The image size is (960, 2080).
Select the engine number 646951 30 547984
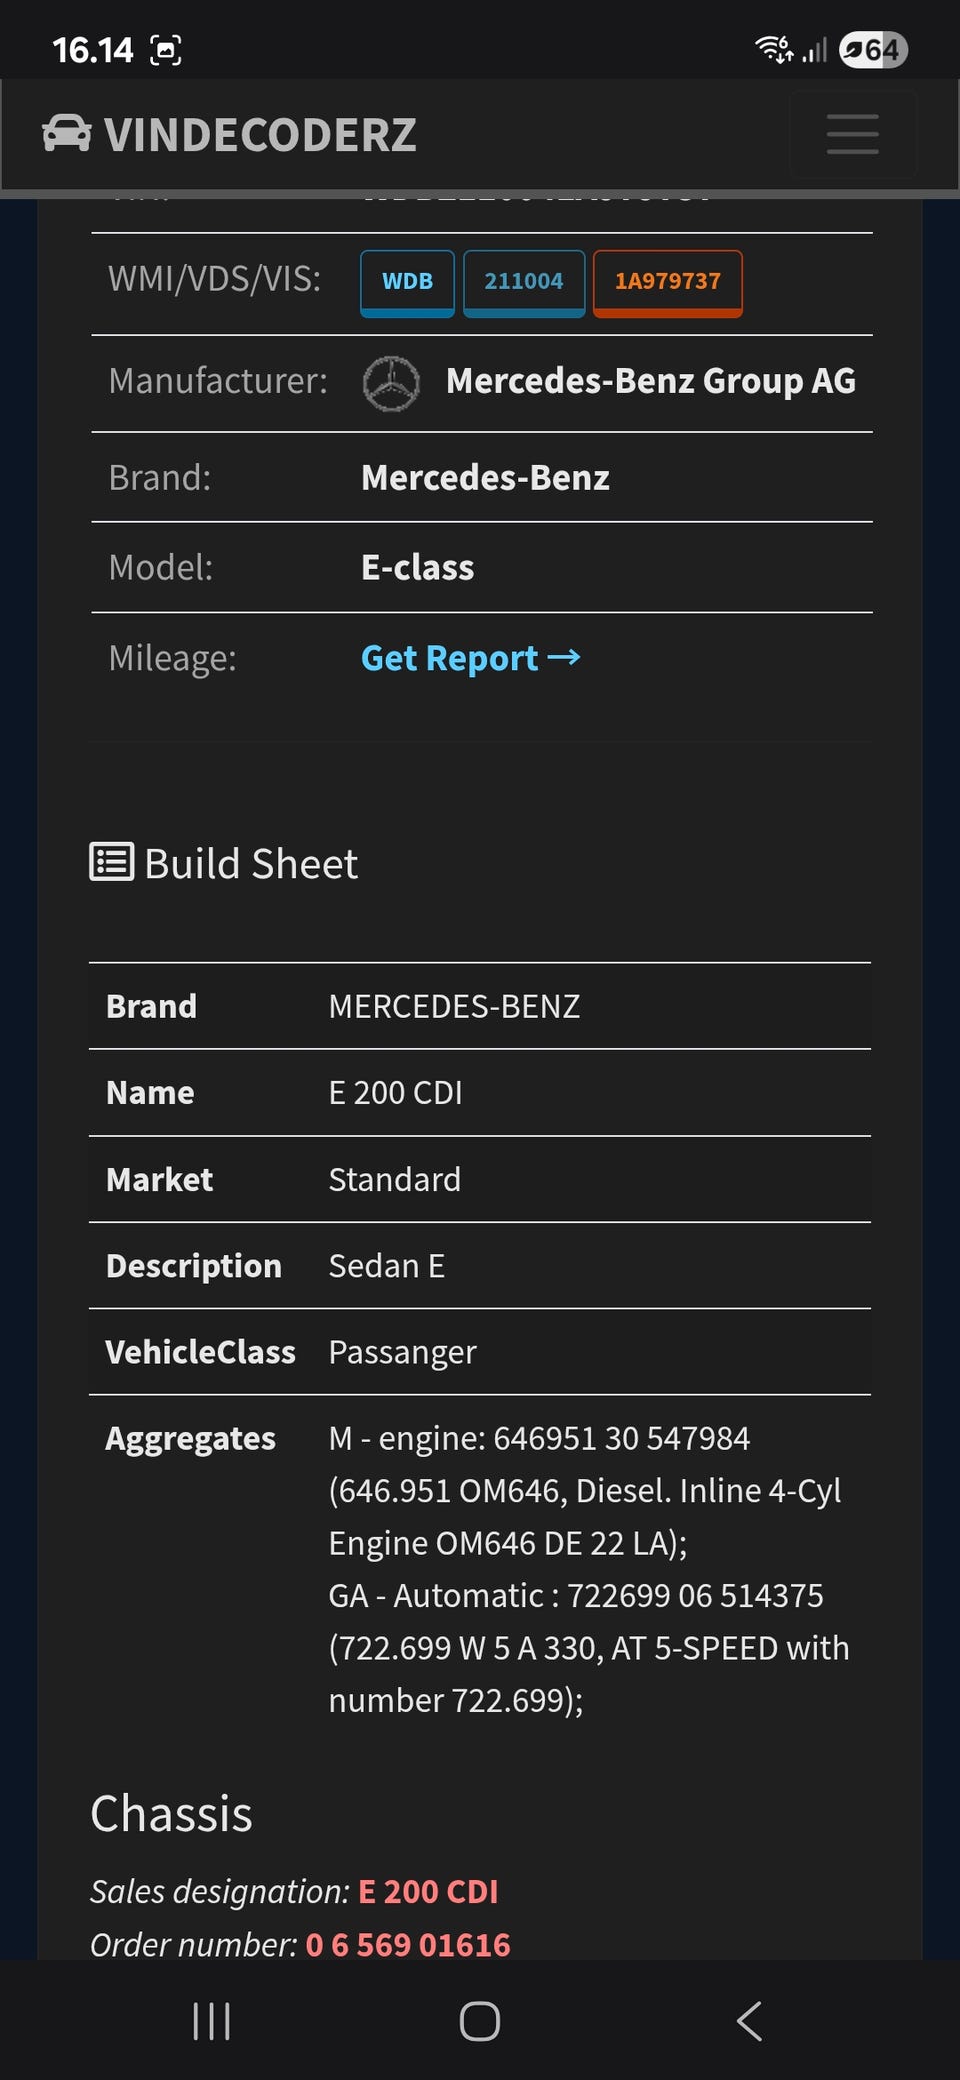tap(622, 1438)
